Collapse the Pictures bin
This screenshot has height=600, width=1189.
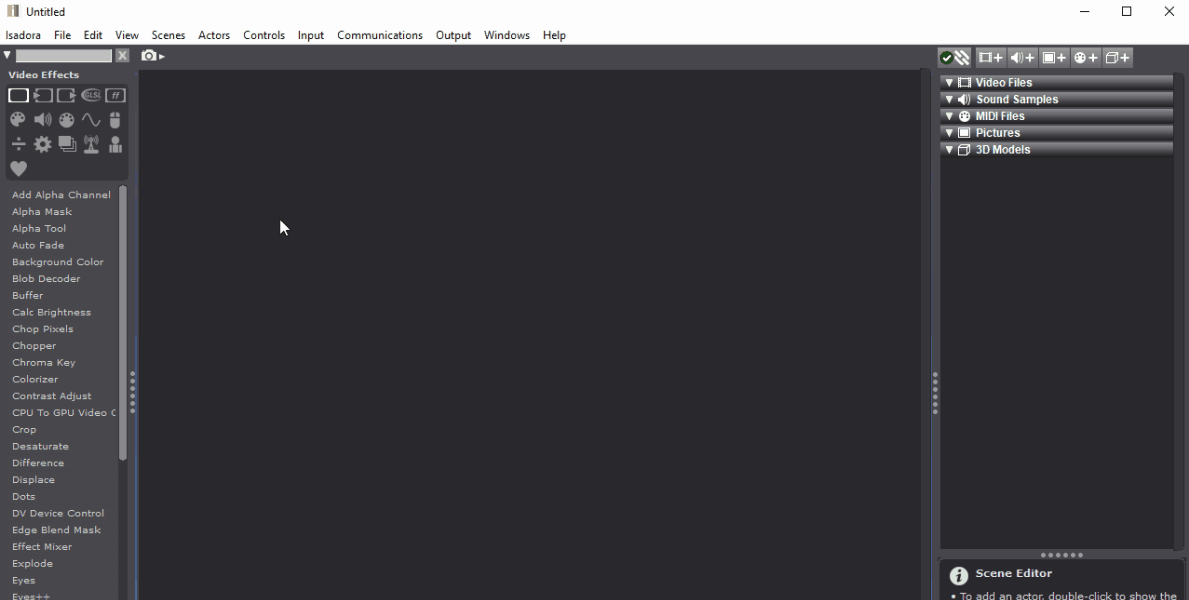click(949, 133)
